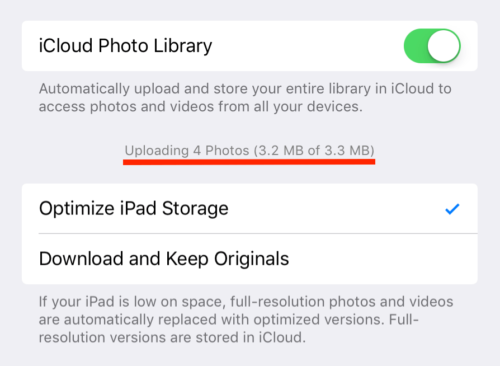Tap the Automatically upload and store description line

tap(245, 89)
